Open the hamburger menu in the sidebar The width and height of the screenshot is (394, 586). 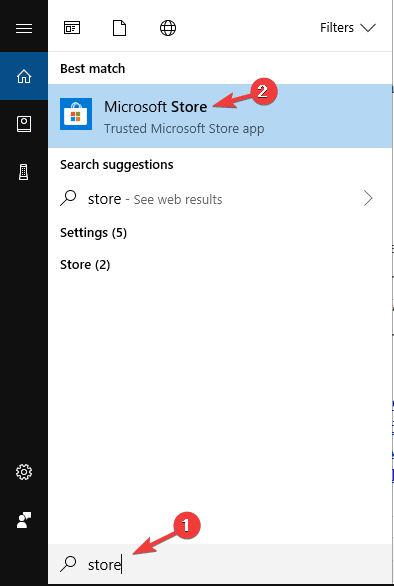pos(24,28)
